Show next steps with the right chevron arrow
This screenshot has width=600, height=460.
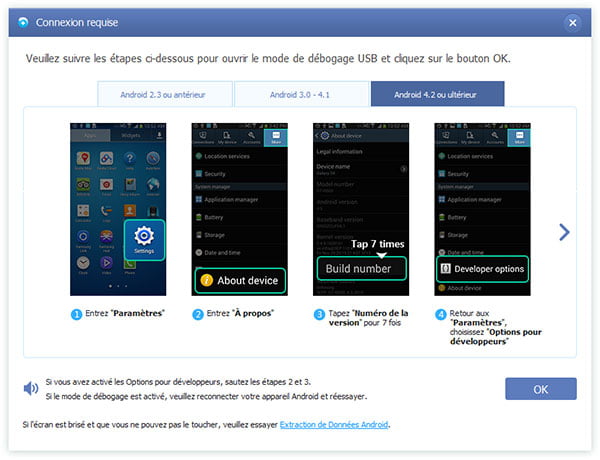[x=564, y=232]
